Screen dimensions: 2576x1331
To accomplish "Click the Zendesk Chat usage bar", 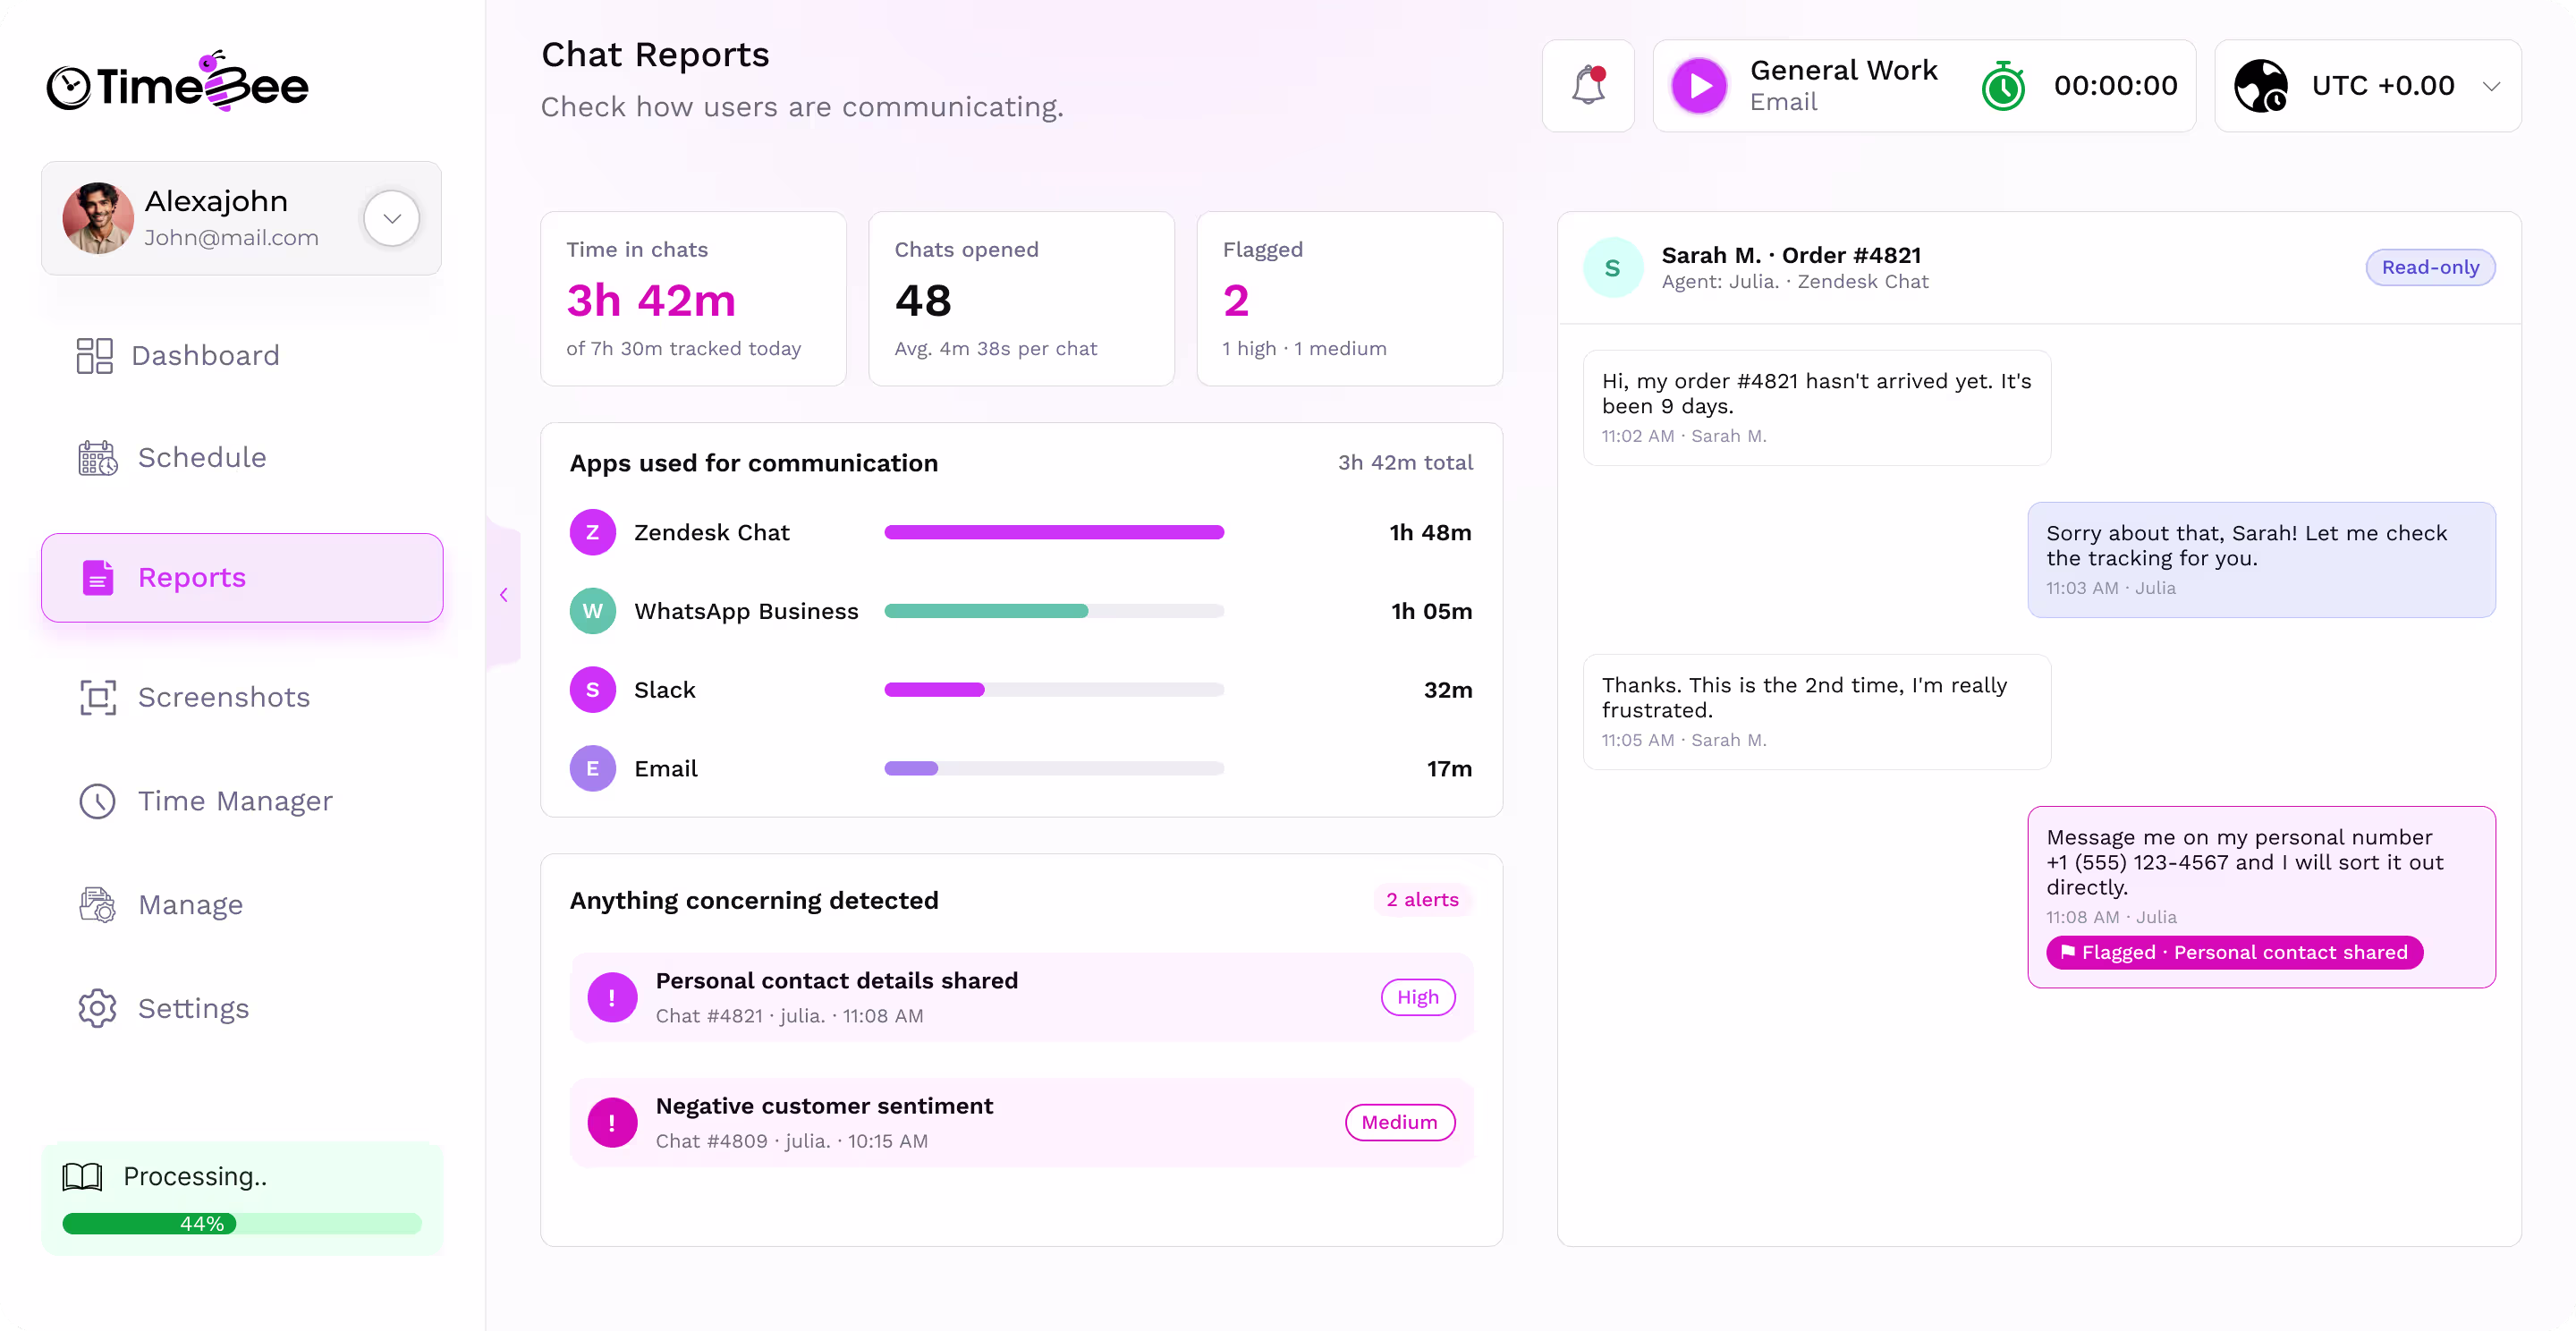I will point(1054,532).
